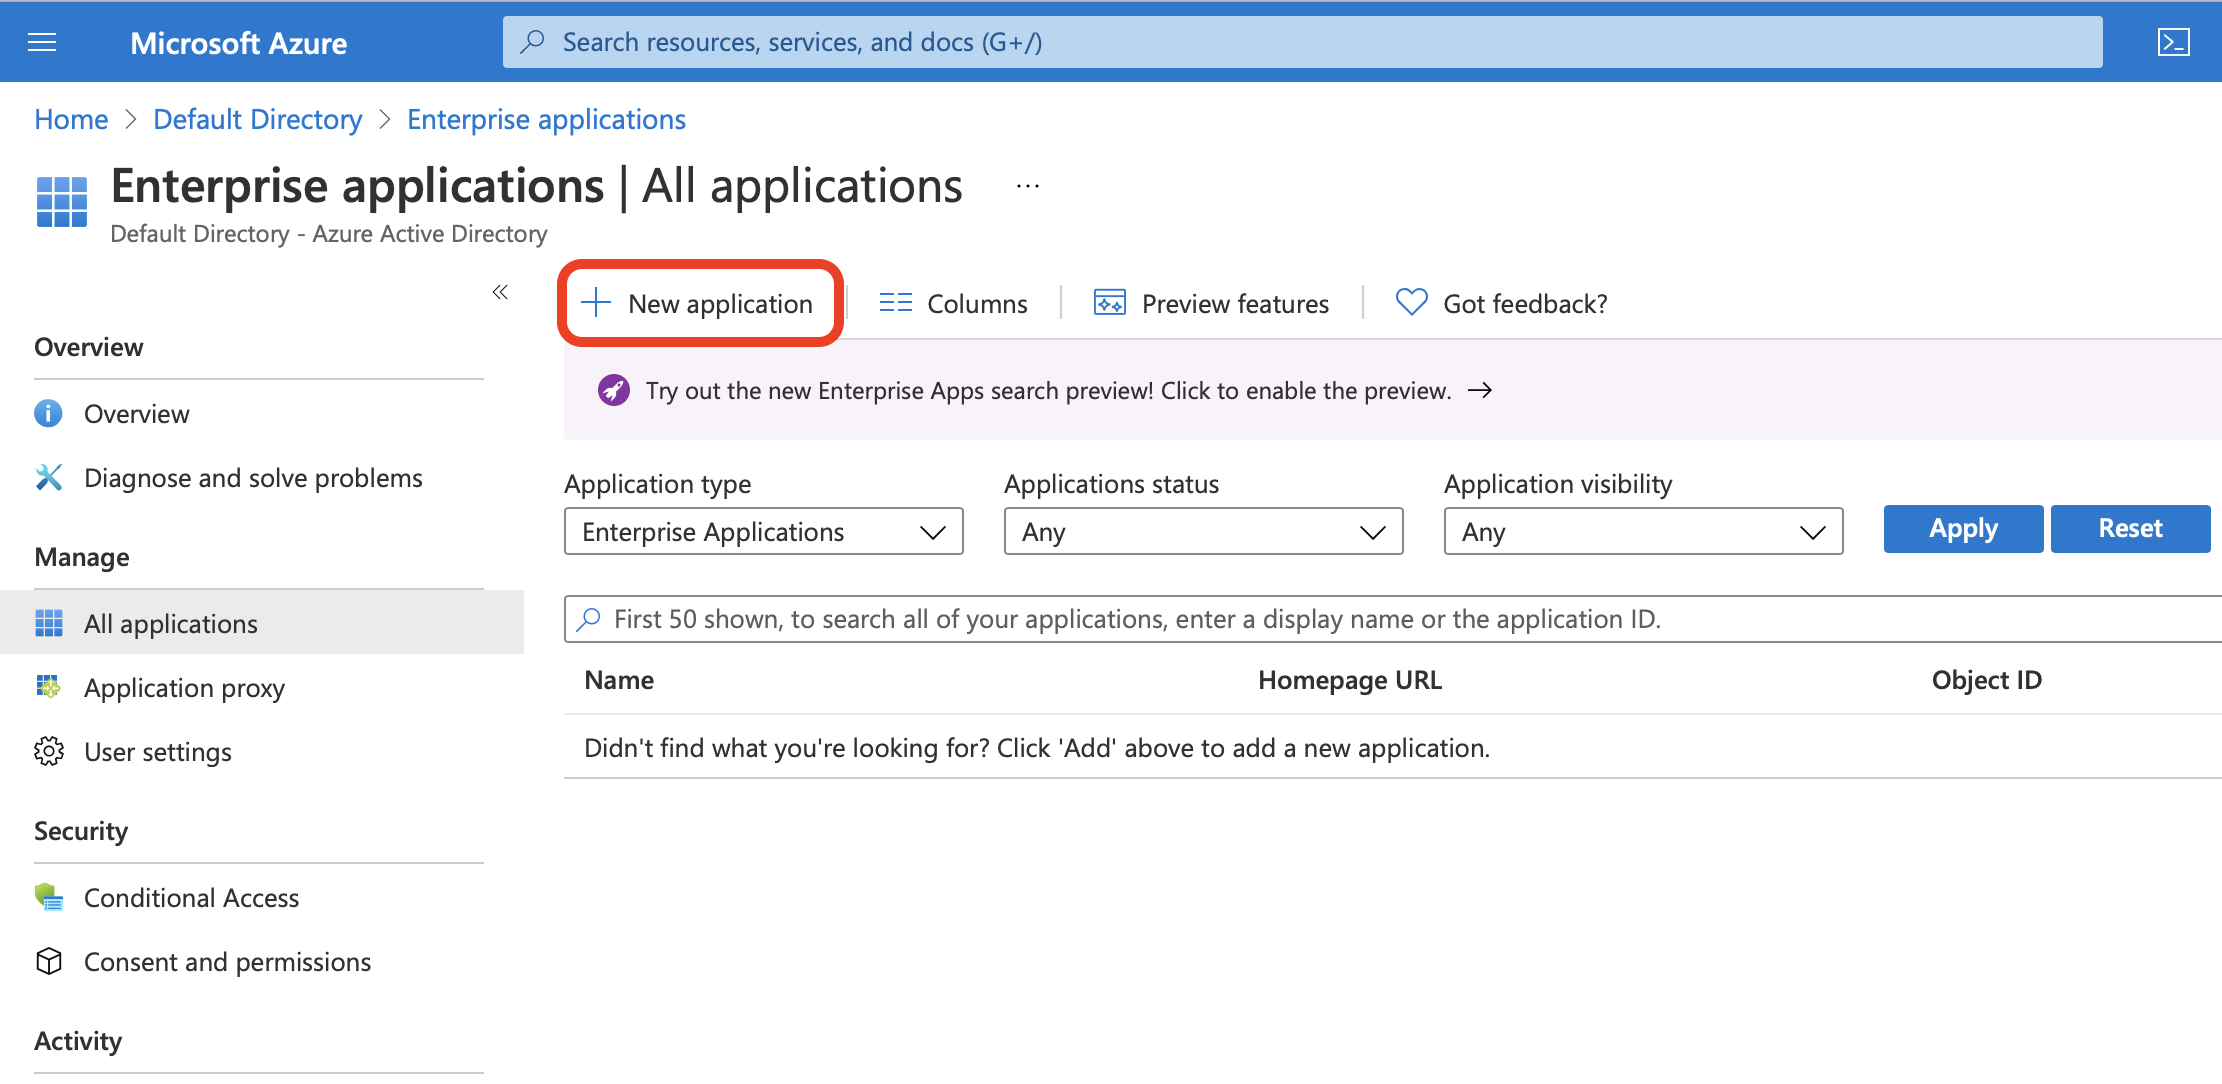This screenshot has height=1084, width=2222.
Task: Click the Columns list icon
Action: 896,303
